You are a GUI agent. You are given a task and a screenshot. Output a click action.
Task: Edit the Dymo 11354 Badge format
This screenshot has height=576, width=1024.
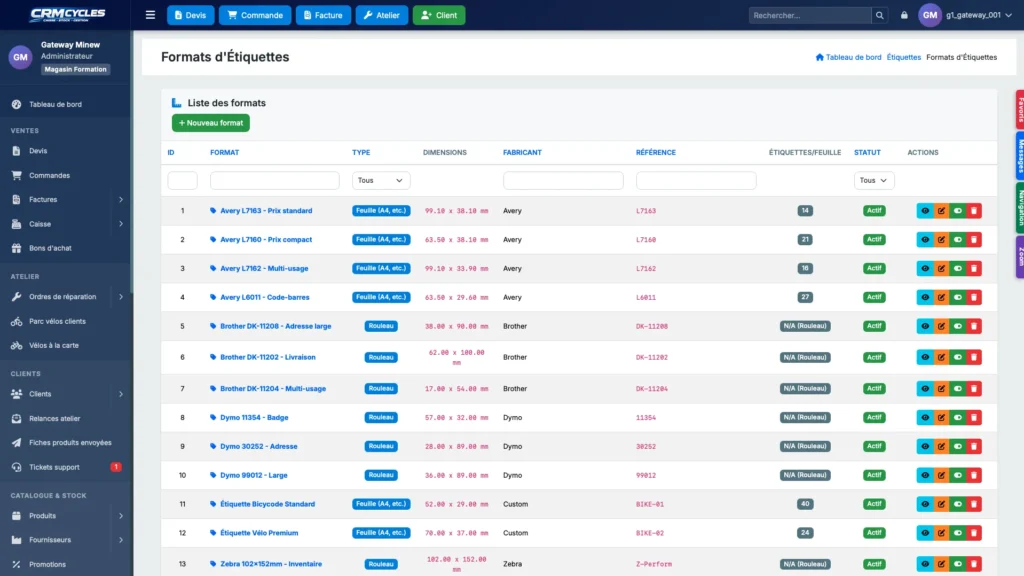(941, 417)
